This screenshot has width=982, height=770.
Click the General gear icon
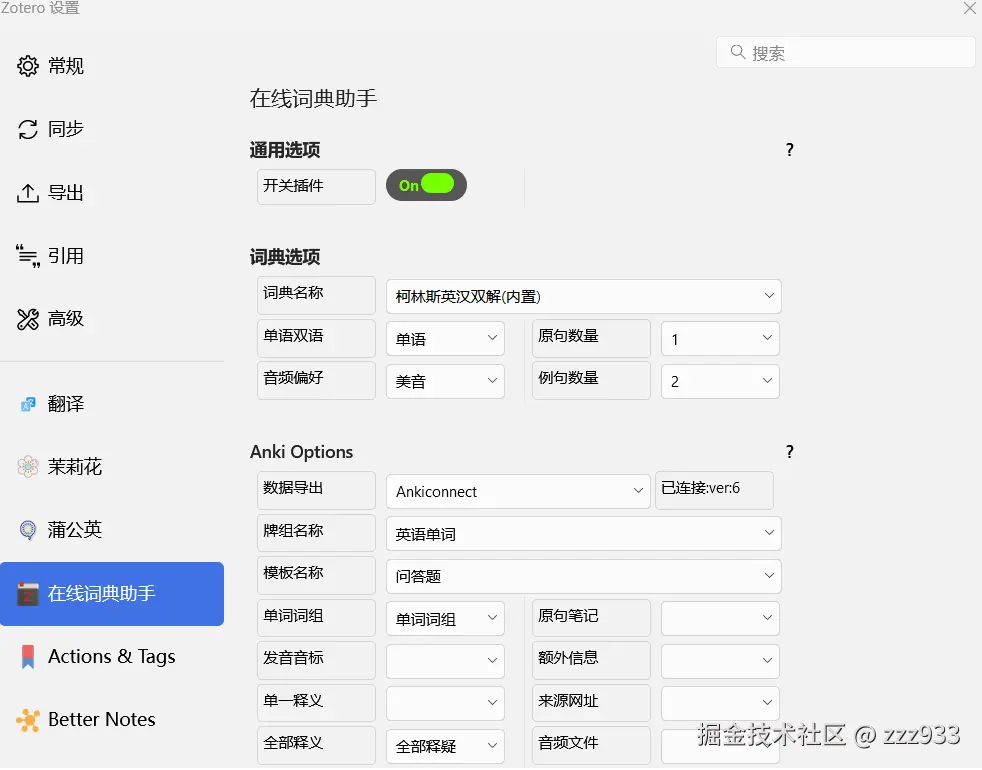(28, 66)
